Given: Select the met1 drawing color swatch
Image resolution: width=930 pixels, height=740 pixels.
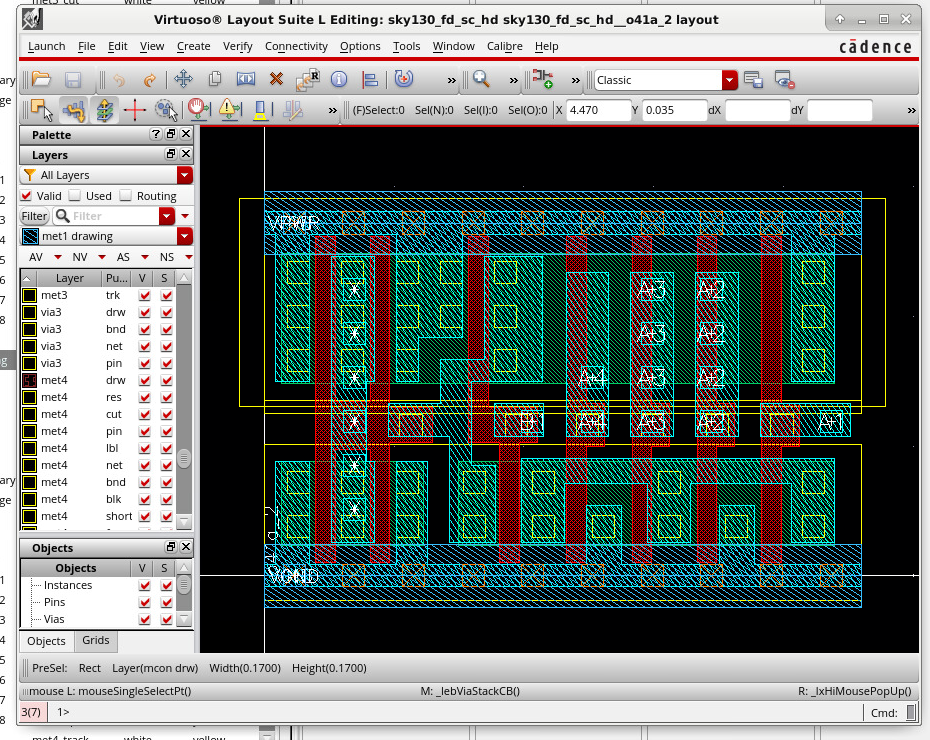Looking at the screenshot, I should click(30, 236).
